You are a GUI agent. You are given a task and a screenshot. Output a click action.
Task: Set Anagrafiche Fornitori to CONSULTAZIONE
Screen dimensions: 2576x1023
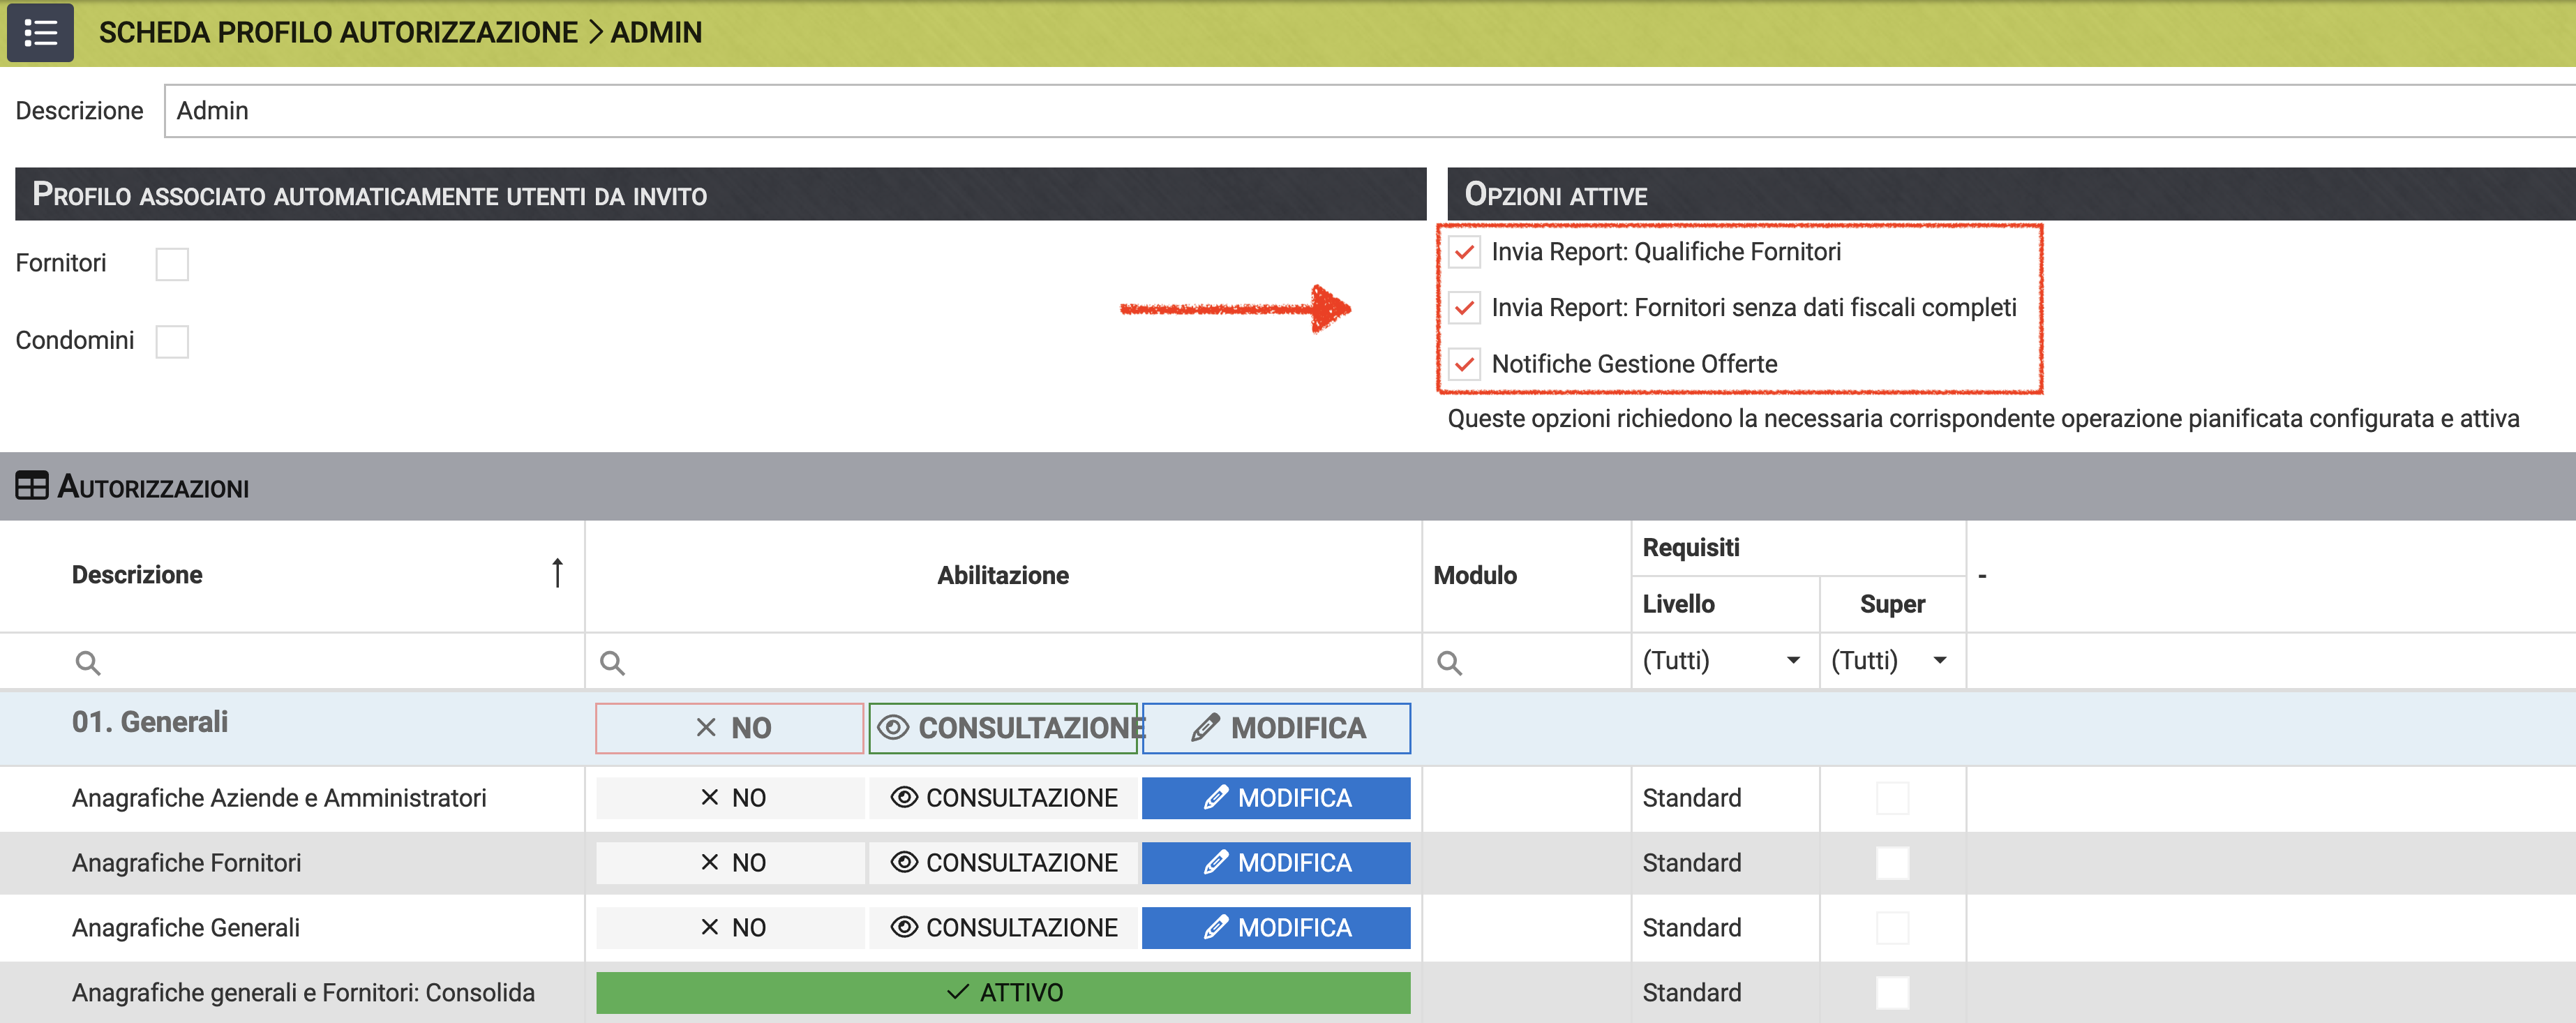click(x=1003, y=862)
